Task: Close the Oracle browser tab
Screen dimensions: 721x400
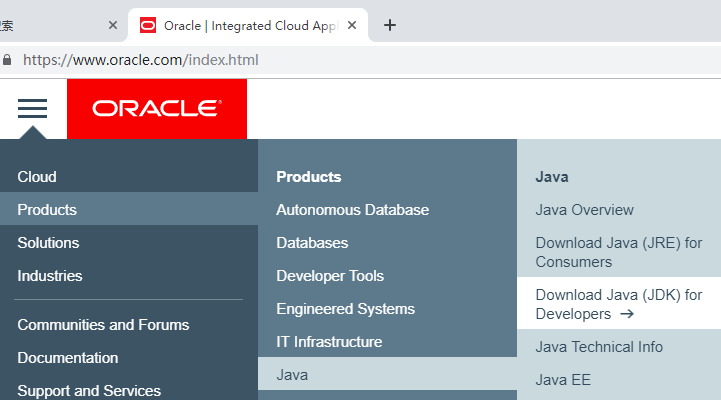Action: 352,25
